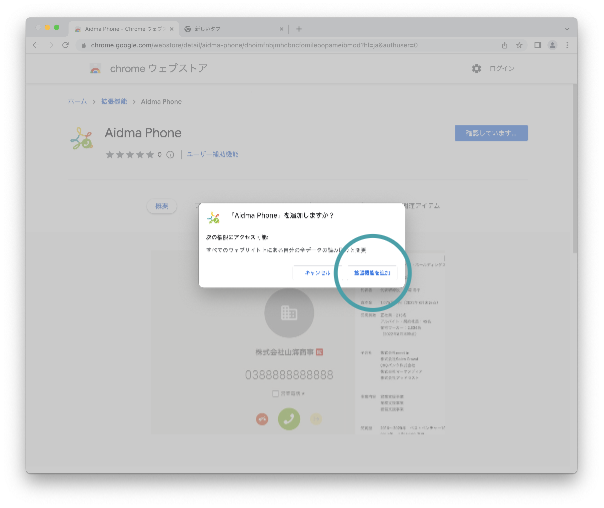Expand the tab search chevron

point(567,29)
